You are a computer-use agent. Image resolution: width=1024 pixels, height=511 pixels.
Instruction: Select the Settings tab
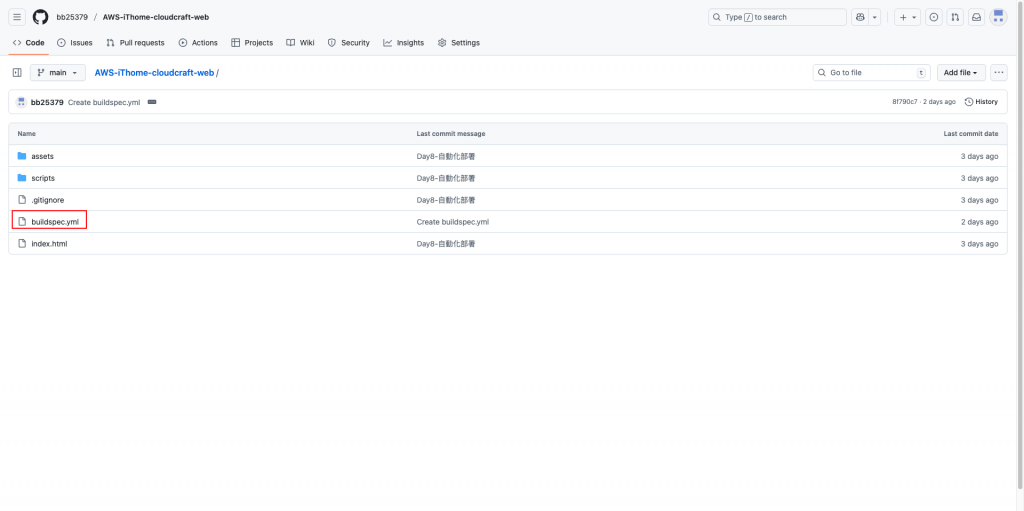coord(458,42)
